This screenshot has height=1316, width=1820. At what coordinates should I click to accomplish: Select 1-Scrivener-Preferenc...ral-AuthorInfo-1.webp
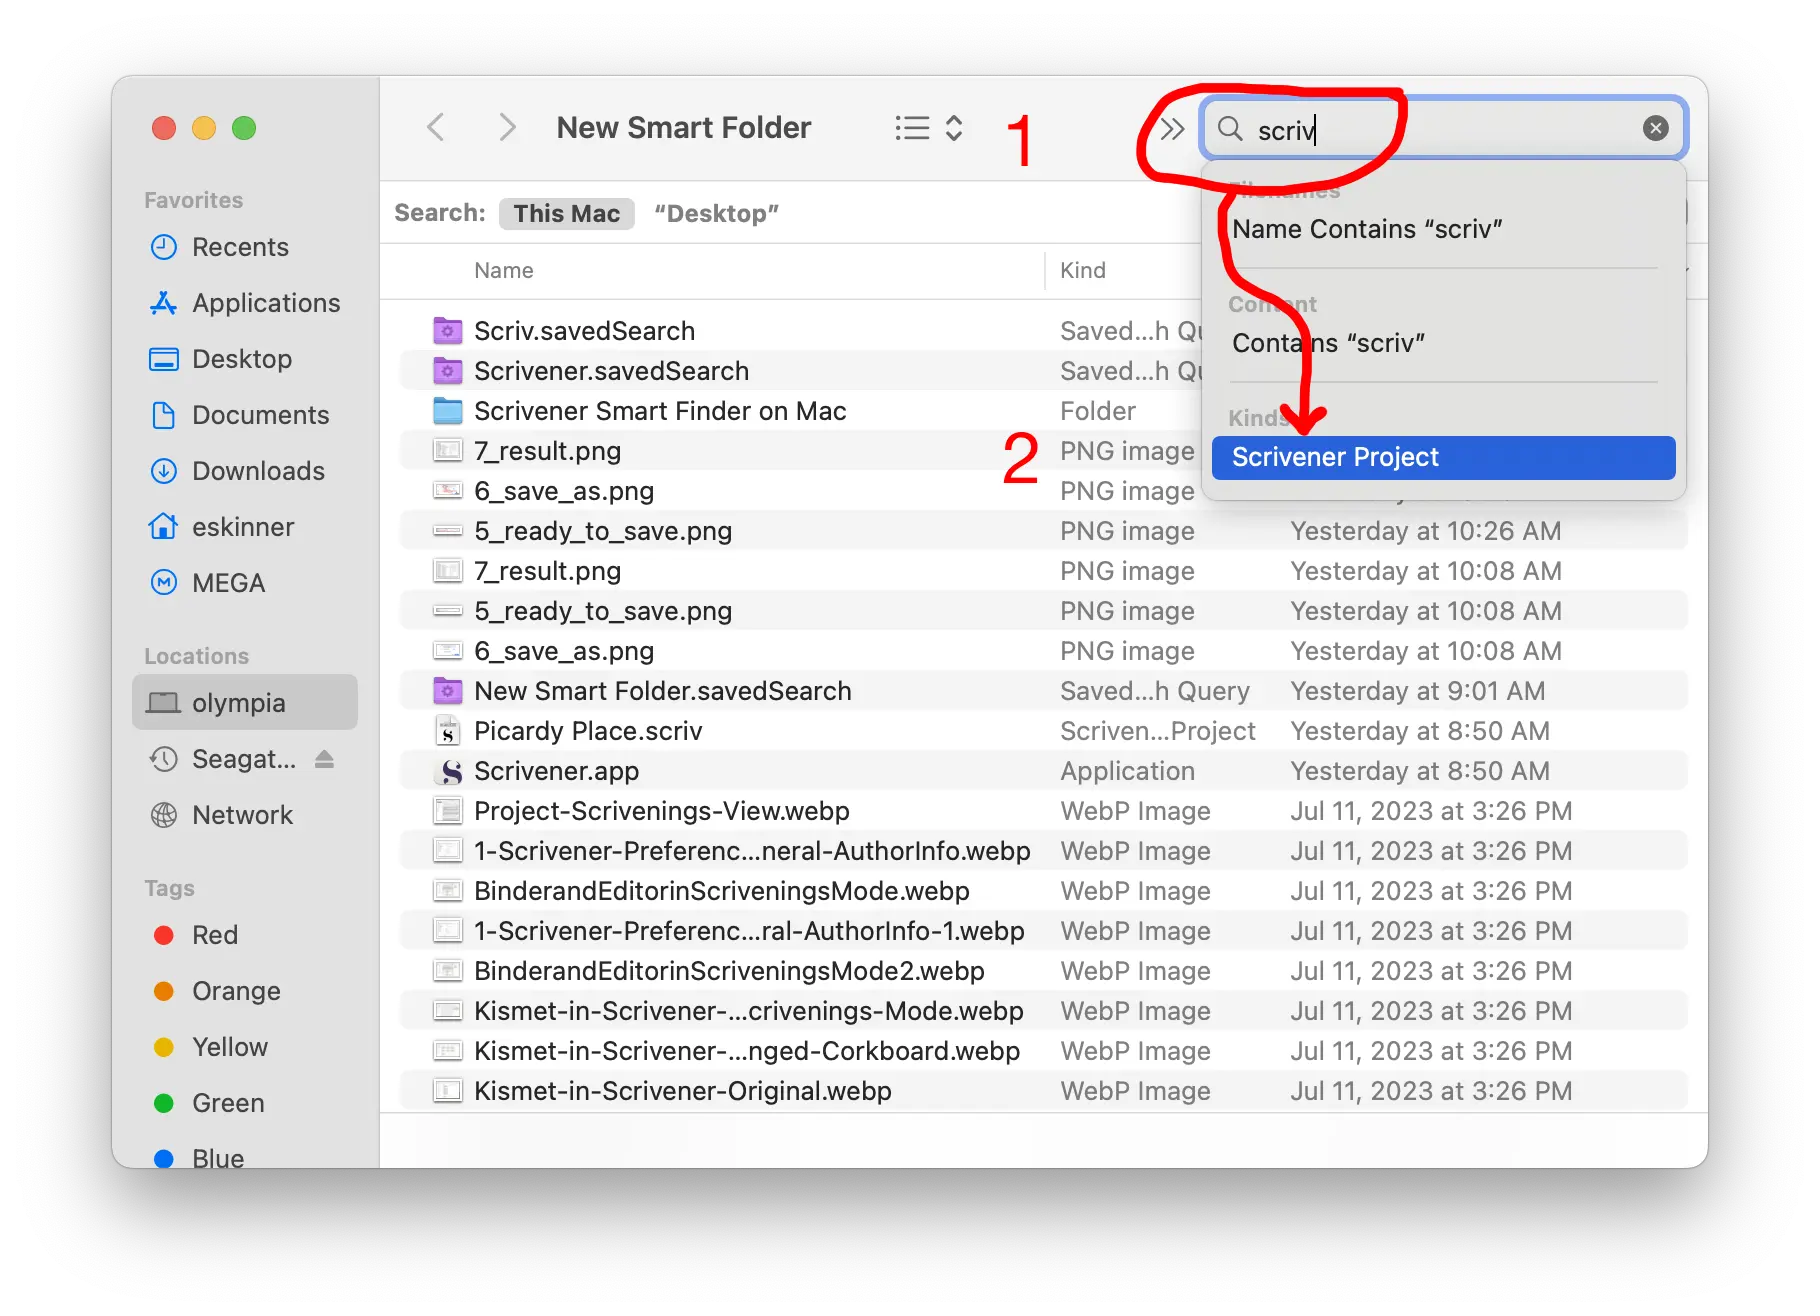pyautogui.click(x=749, y=931)
